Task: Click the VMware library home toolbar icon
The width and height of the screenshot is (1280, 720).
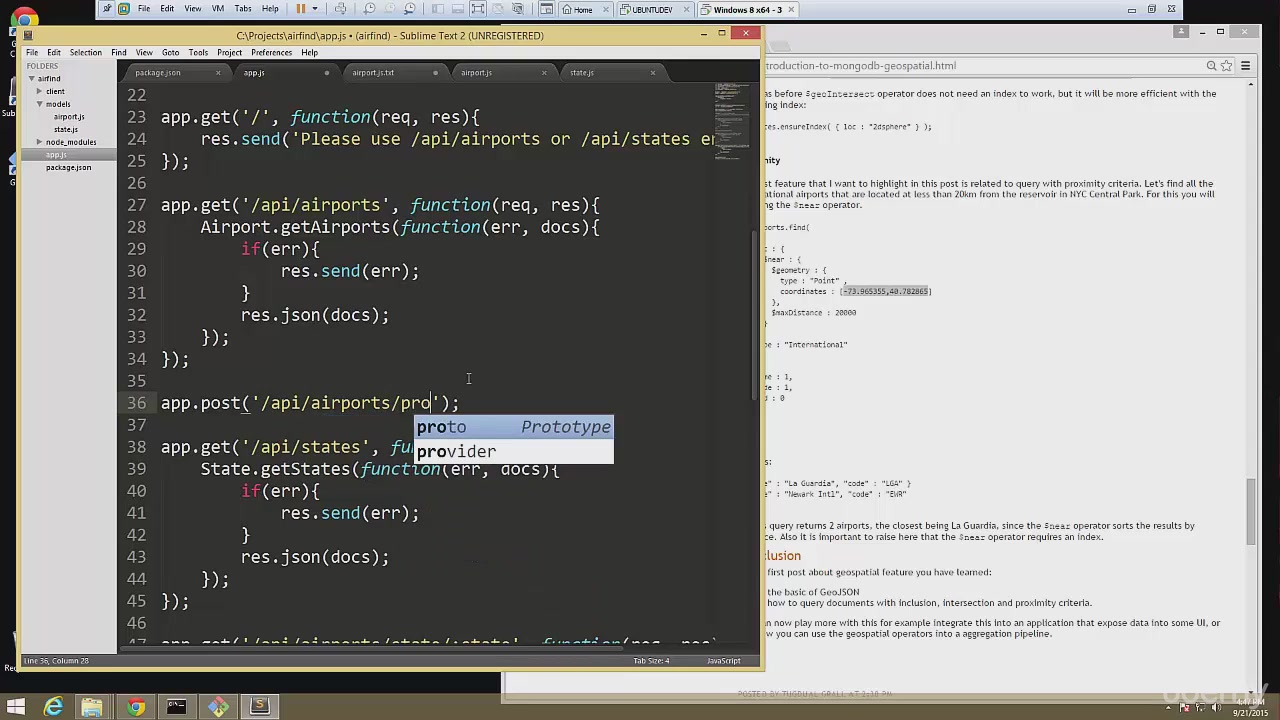Action: (x=546, y=9)
